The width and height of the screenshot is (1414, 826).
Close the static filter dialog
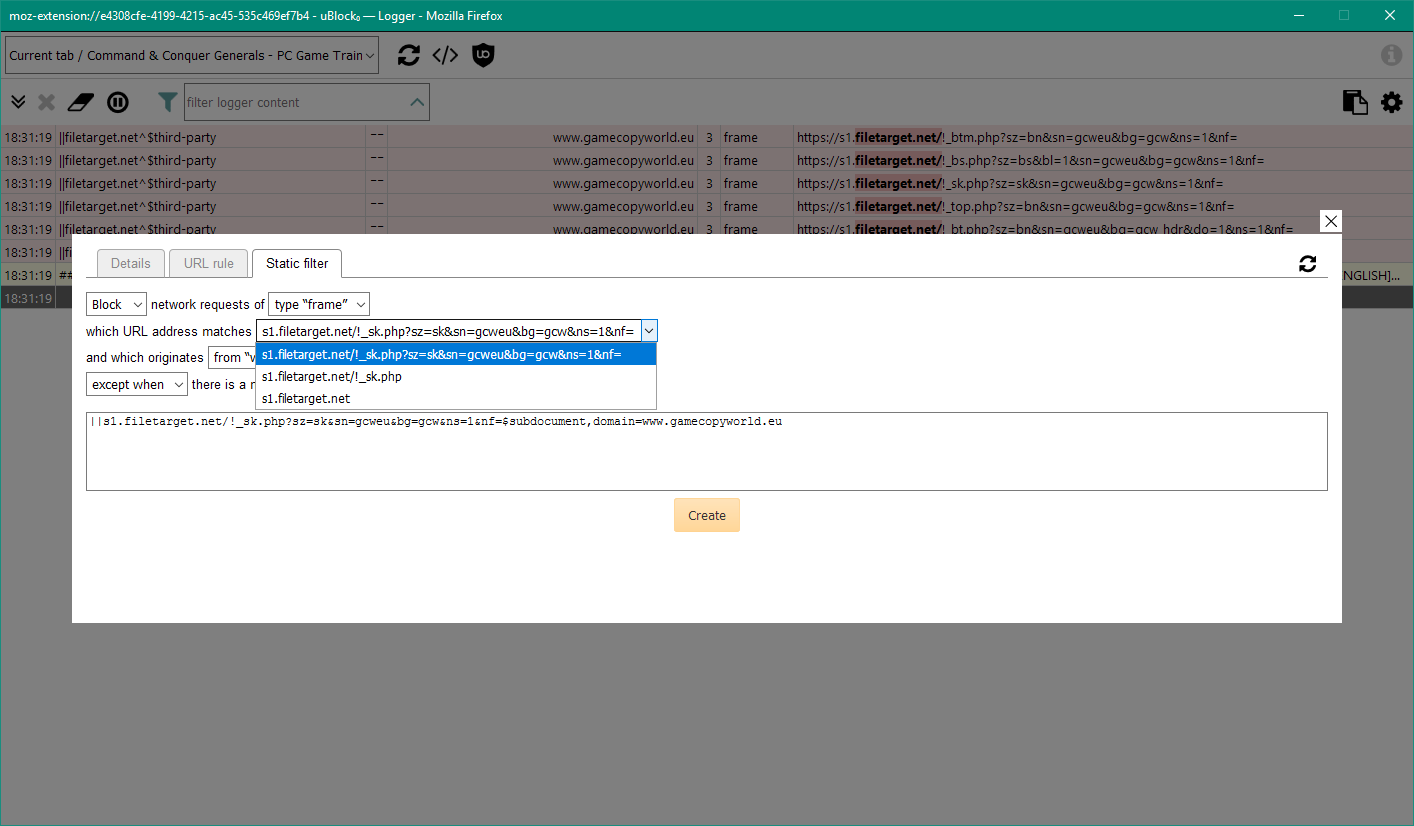[x=1331, y=222]
